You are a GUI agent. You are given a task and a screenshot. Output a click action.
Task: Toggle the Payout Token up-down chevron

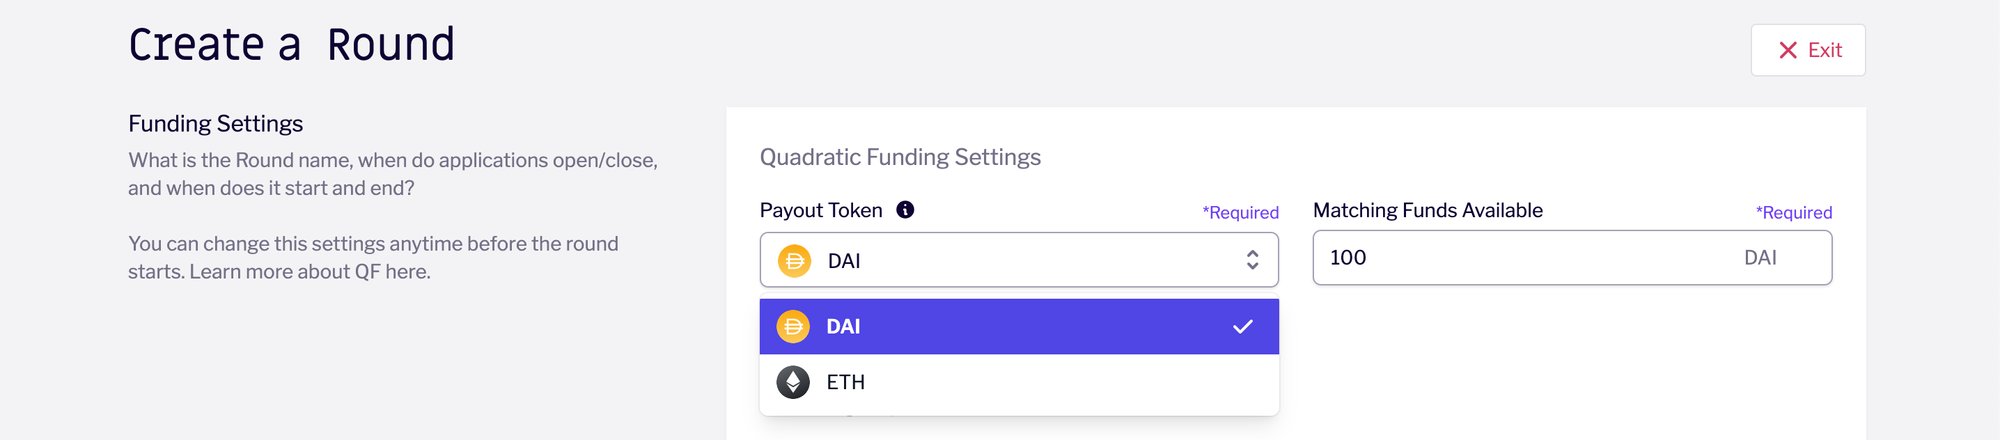[1252, 260]
